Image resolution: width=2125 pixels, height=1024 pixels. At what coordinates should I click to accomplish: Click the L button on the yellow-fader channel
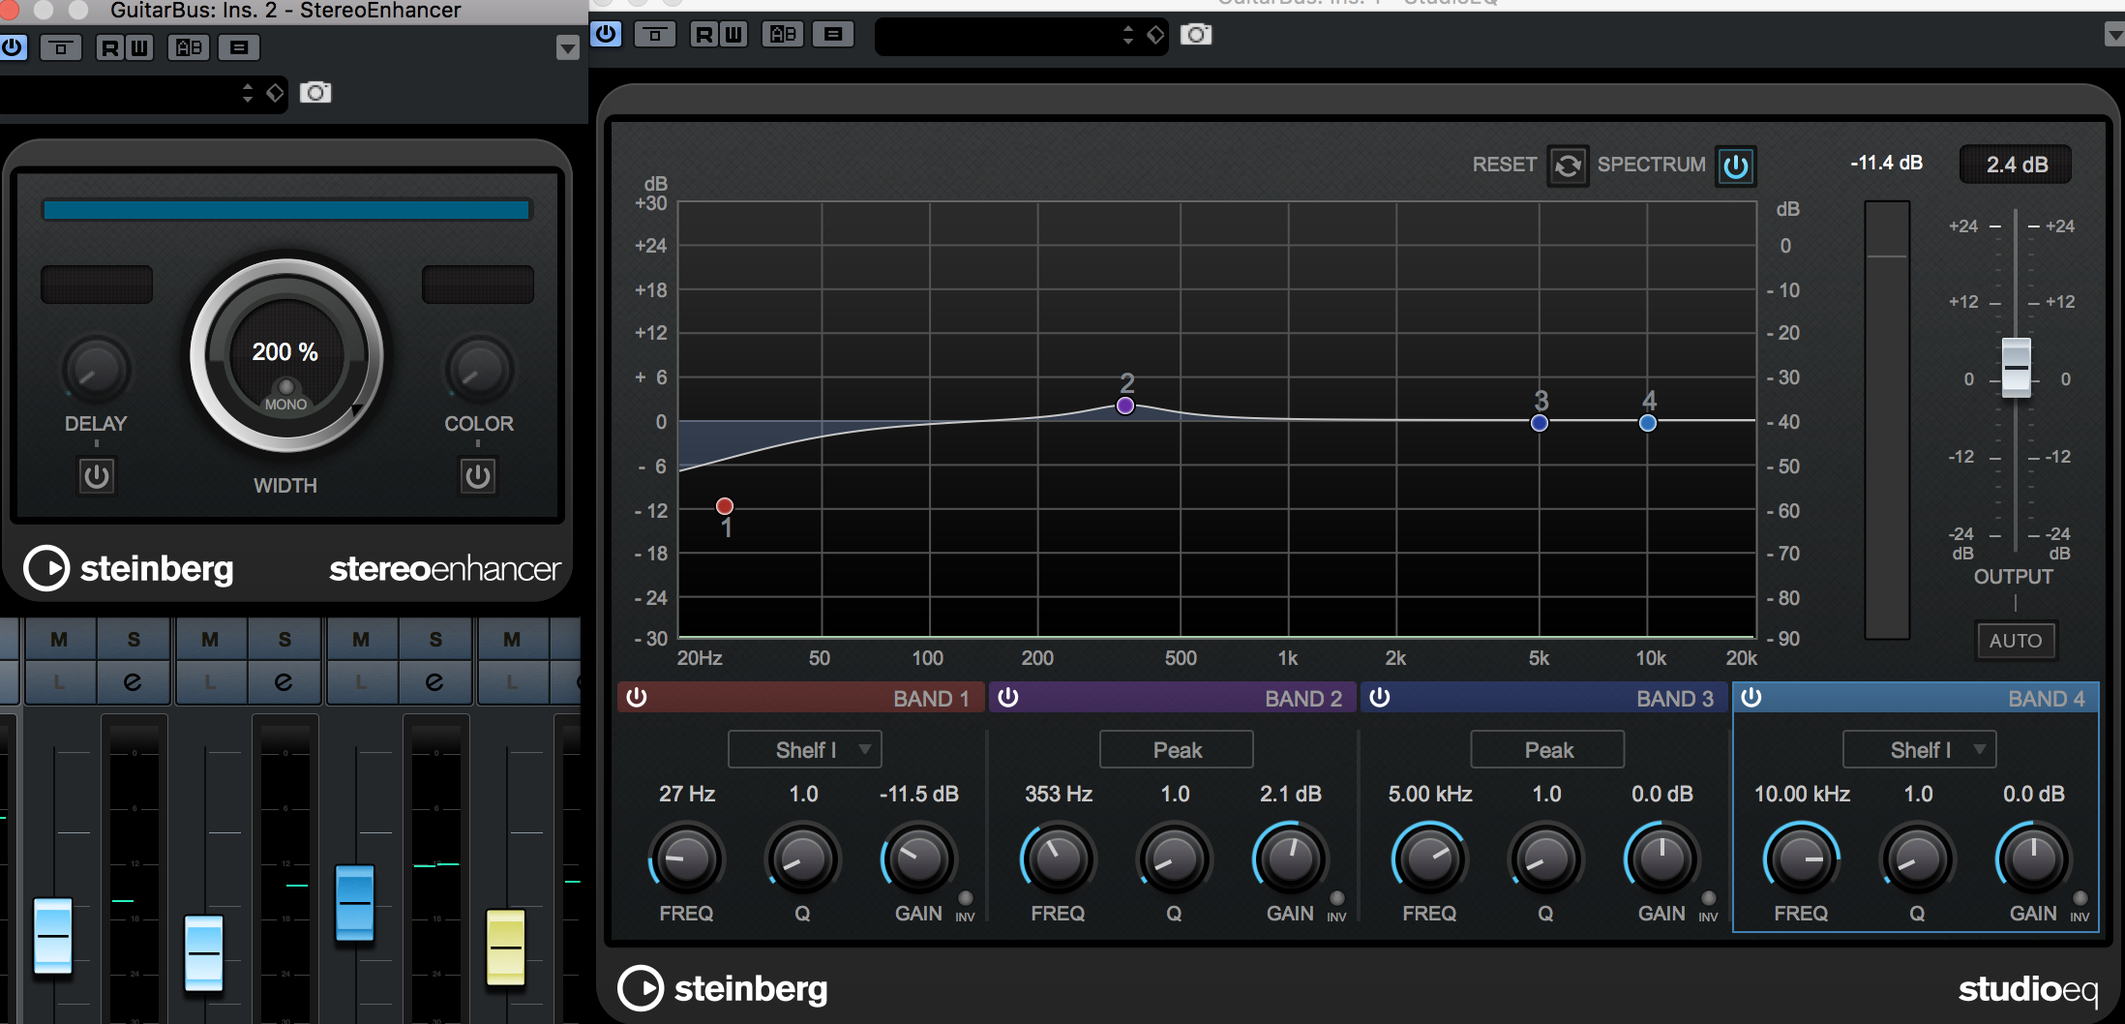pyautogui.click(x=511, y=682)
